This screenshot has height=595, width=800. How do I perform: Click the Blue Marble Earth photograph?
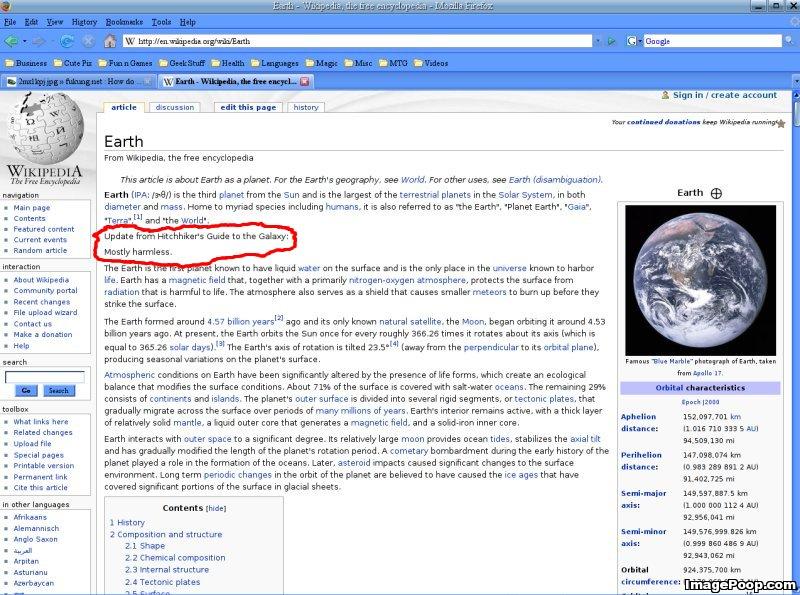701,280
